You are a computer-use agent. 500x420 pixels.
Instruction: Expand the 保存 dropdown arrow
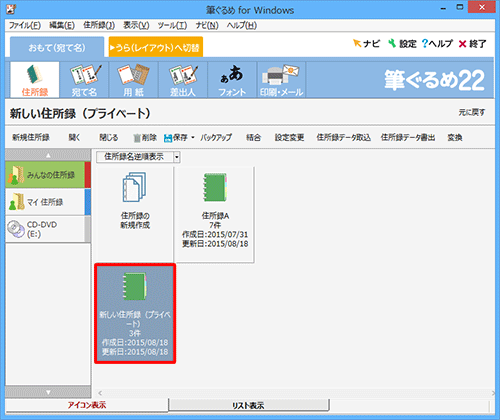tap(193, 137)
